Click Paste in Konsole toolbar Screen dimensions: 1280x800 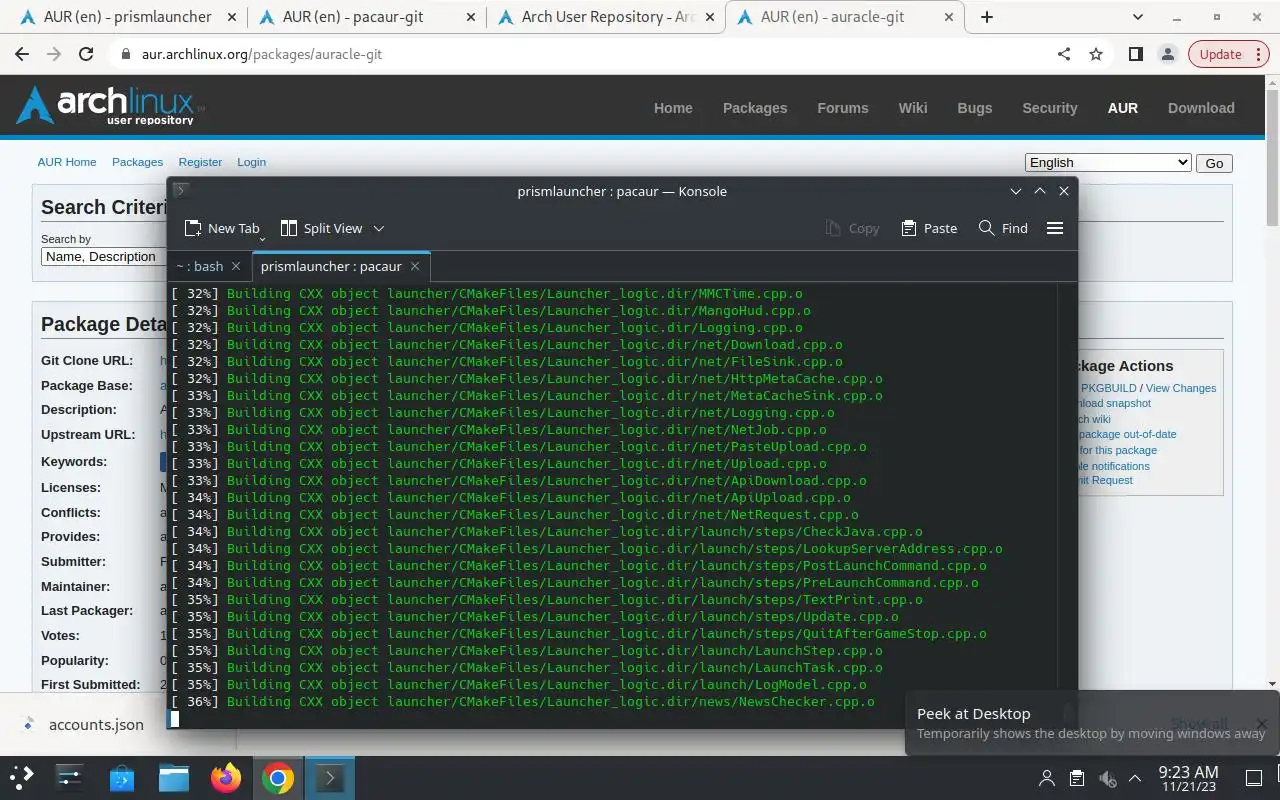tap(929, 228)
